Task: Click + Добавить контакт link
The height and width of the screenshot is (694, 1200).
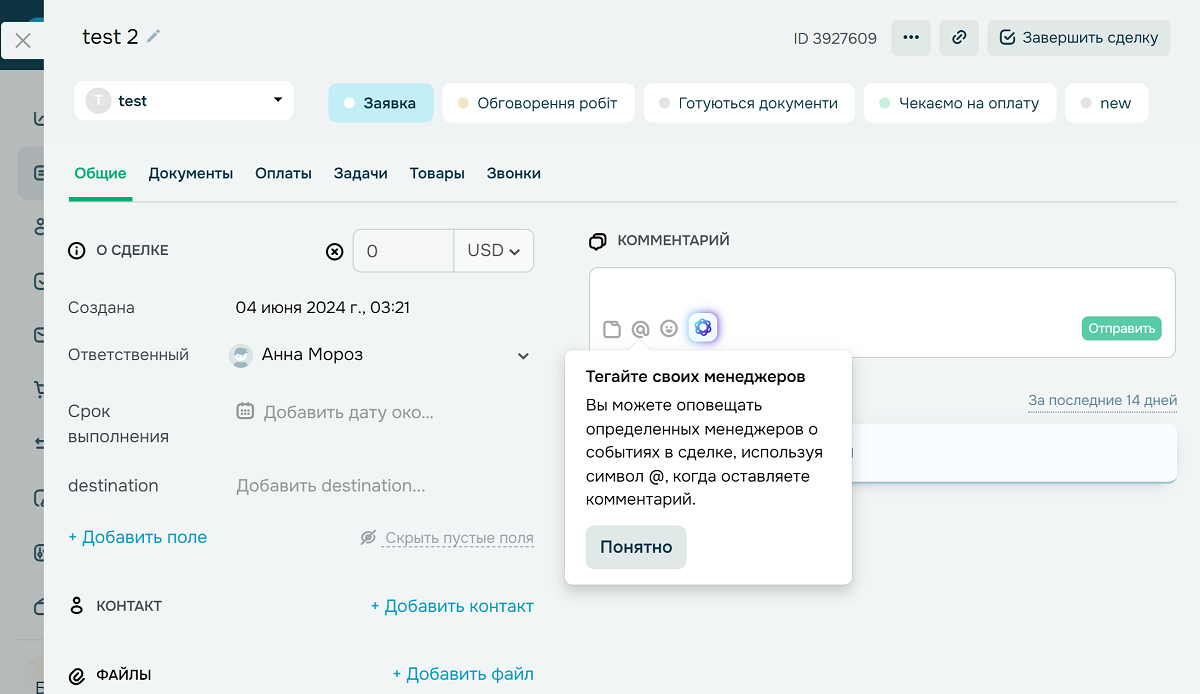Action: [452, 606]
